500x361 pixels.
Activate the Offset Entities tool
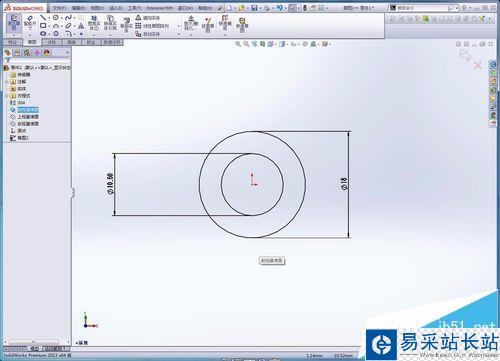pyautogui.click(x=126, y=24)
